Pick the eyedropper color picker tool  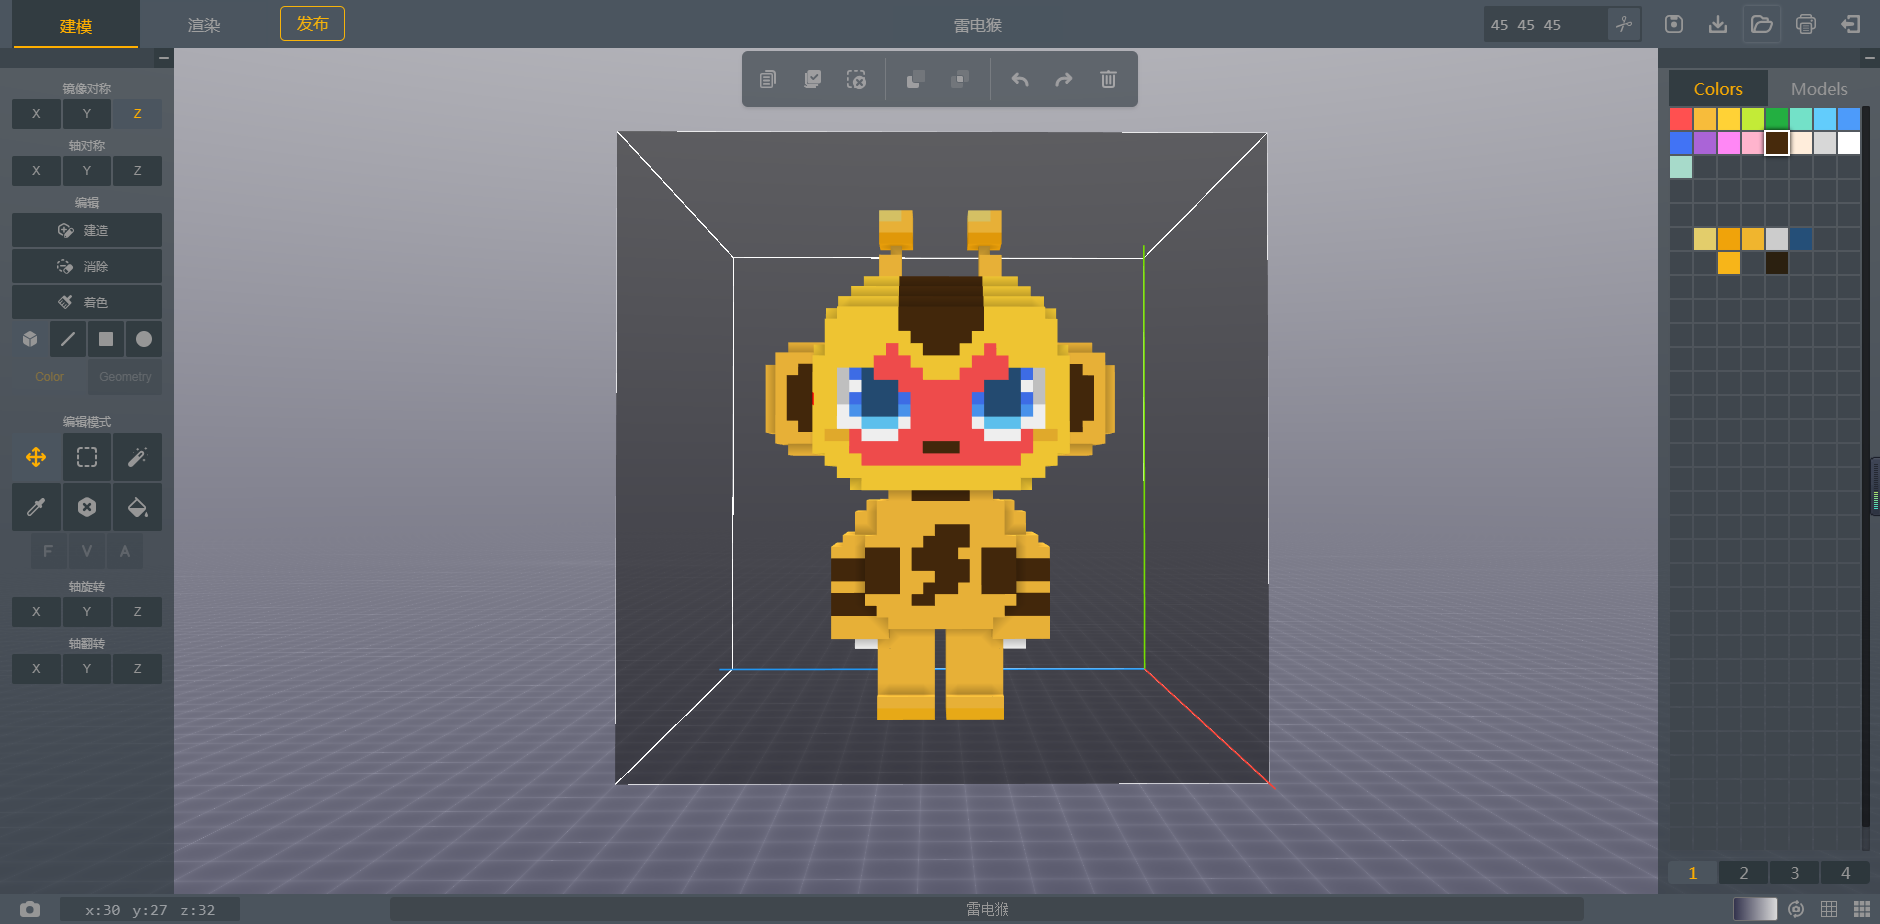(36, 507)
